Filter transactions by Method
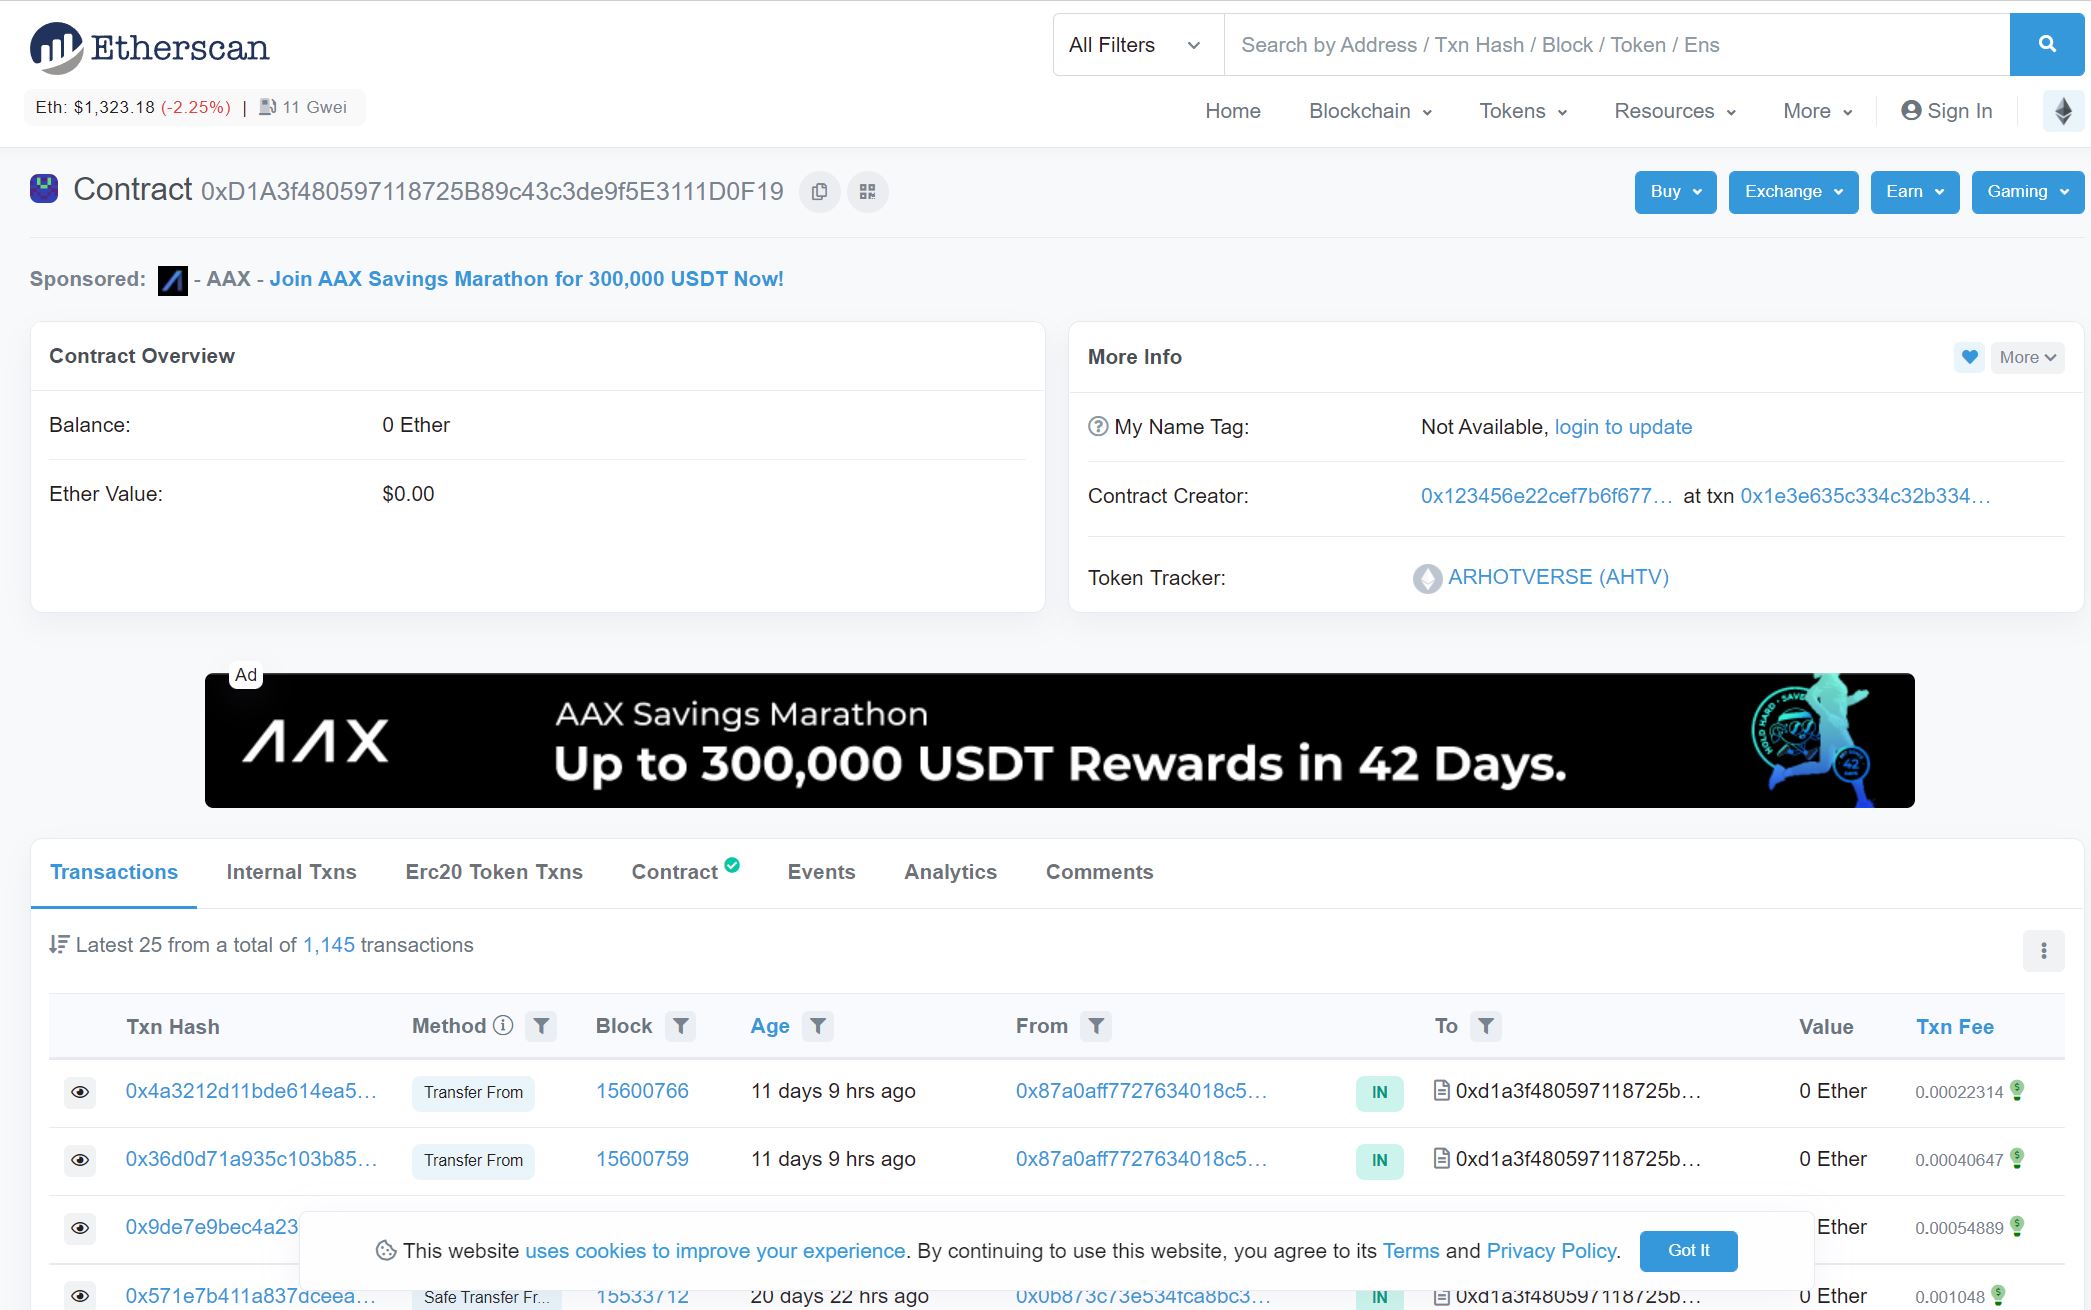The width and height of the screenshot is (2091, 1310). pos(541,1026)
